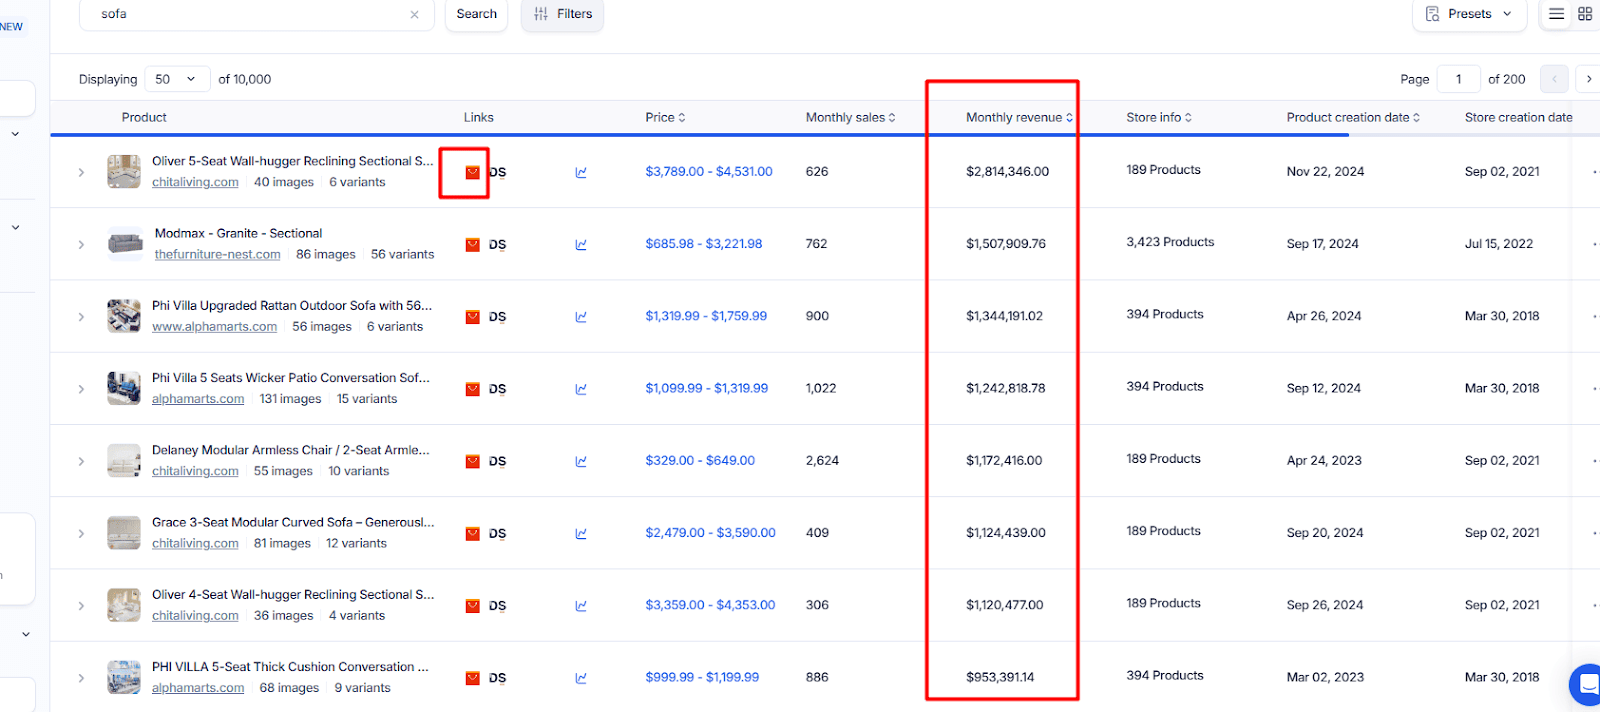Open the Presets dropdown
Screen dimensions: 1600x712
1469,14
